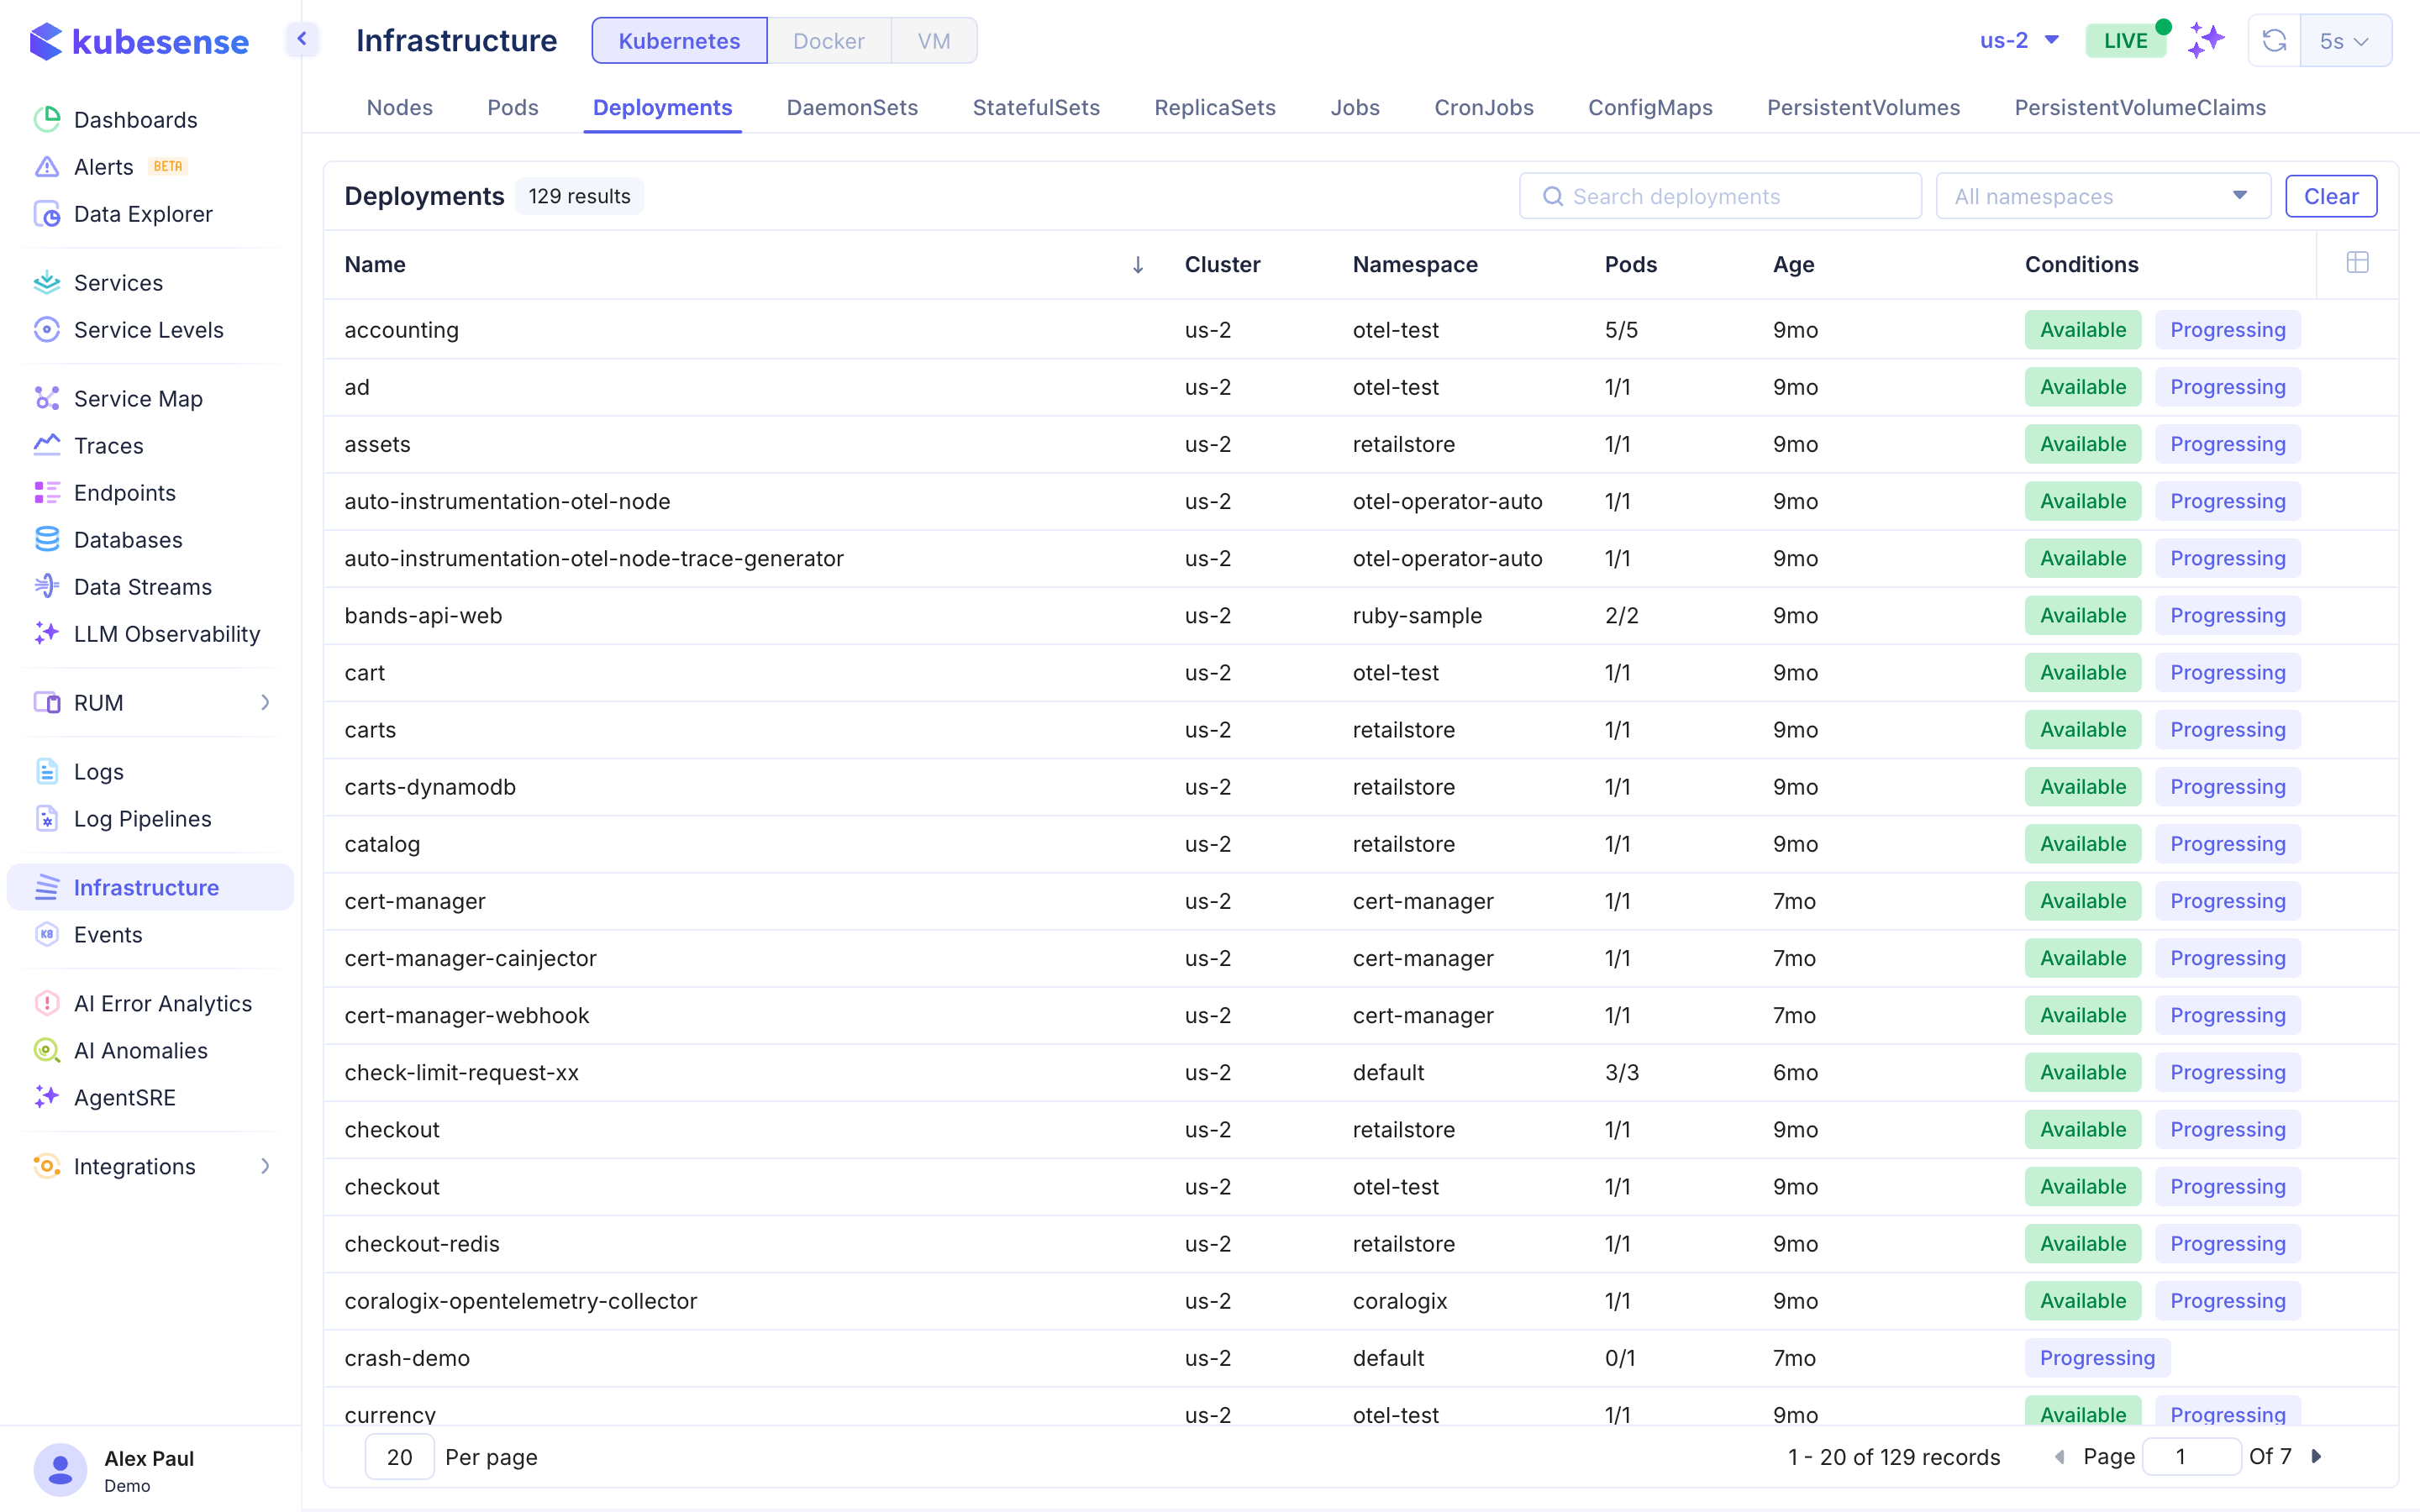The height and width of the screenshot is (1512, 2420).
Task: Sort by the Name column arrow
Action: (1137, 265)
